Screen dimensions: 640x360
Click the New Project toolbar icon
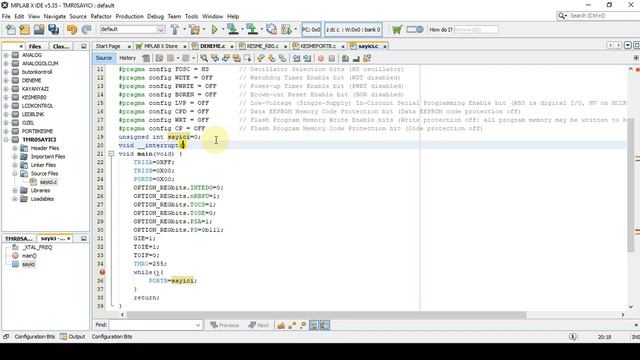coord(24,29)
